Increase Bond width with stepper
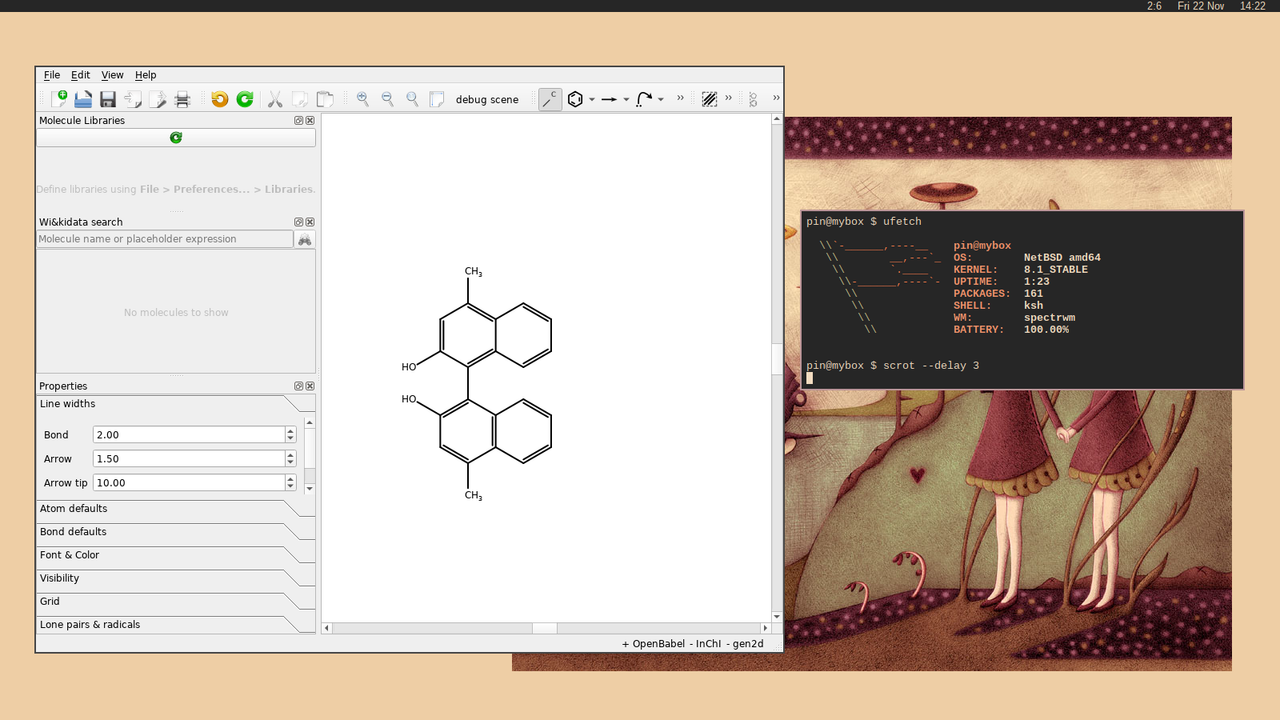This screenshot has width=1280, height=720. [x=290, y=431]
